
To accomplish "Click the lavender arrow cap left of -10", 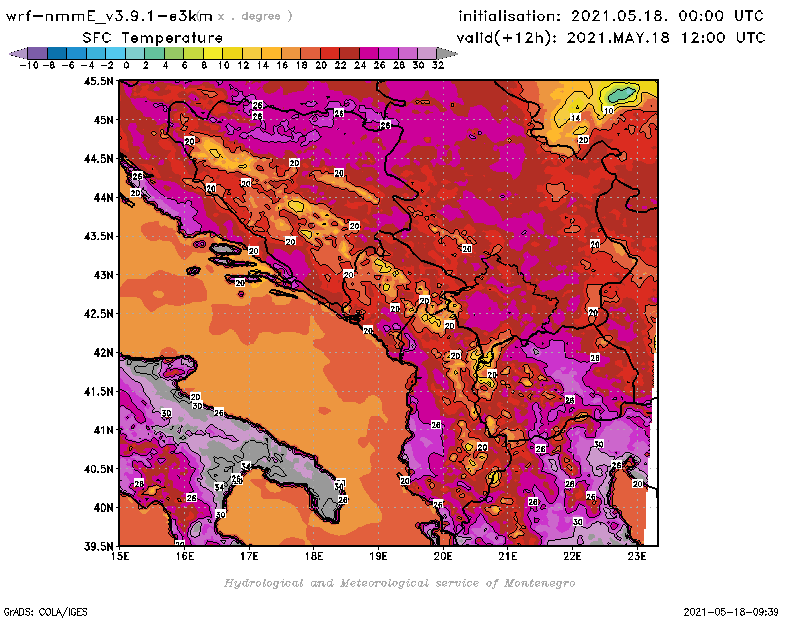I will pyautogui.click(x=19, y=53).
